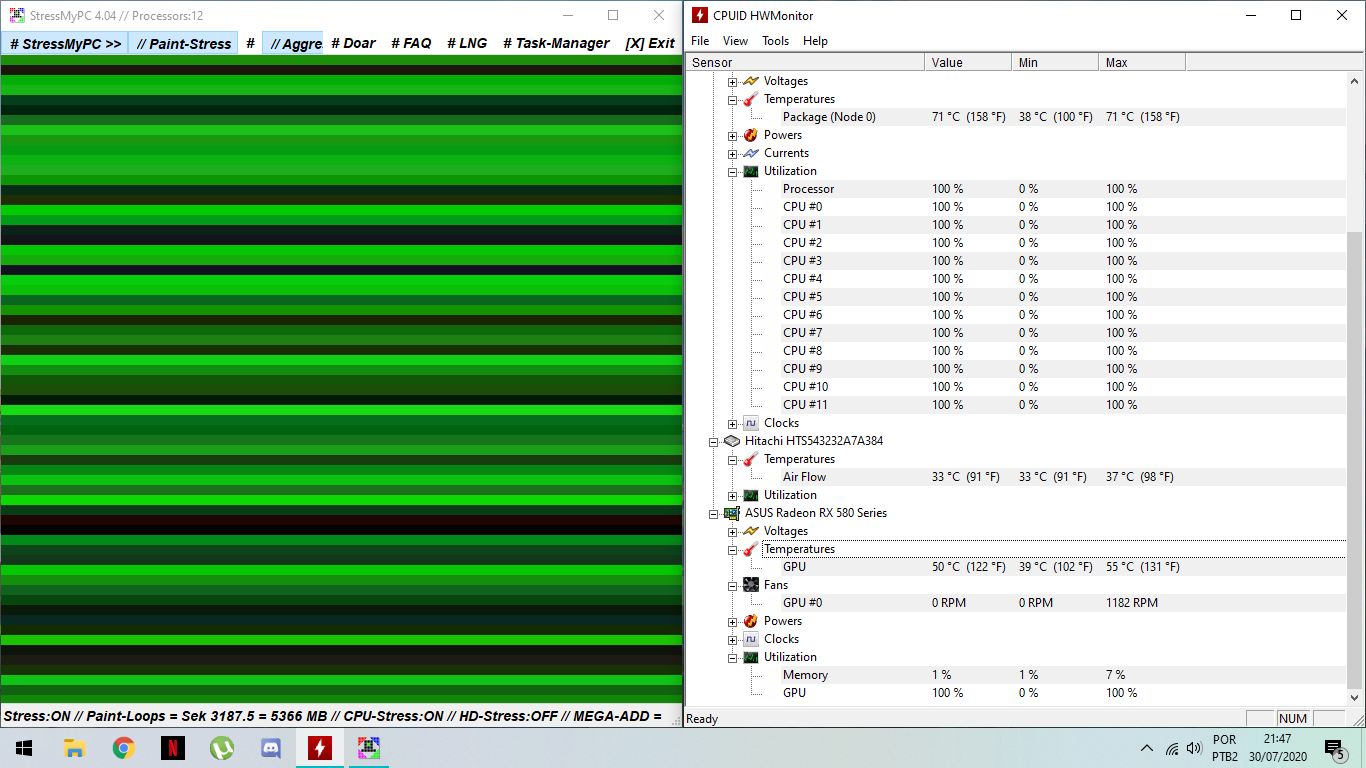Switch to StressMyPC taskbar icon
1366x768 pixels.
[x=369, y=748]
